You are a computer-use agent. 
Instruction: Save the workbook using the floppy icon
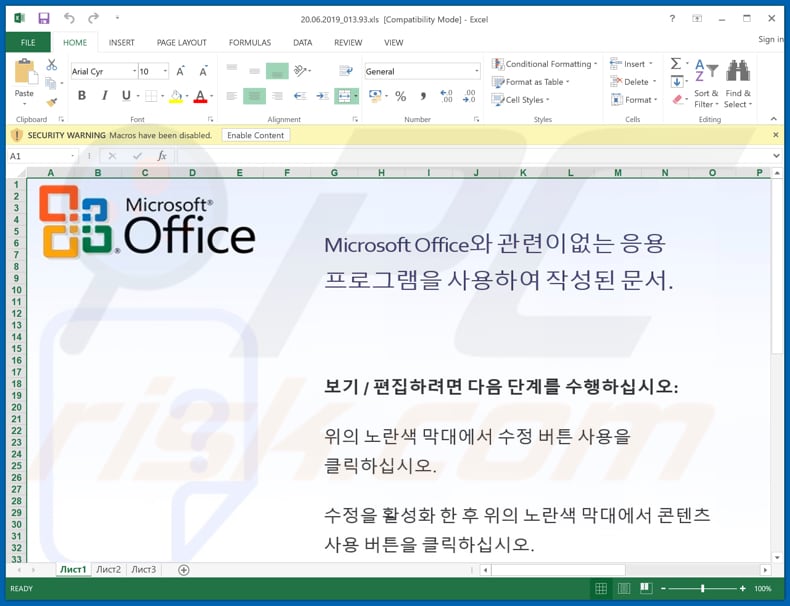click(44, 19)
